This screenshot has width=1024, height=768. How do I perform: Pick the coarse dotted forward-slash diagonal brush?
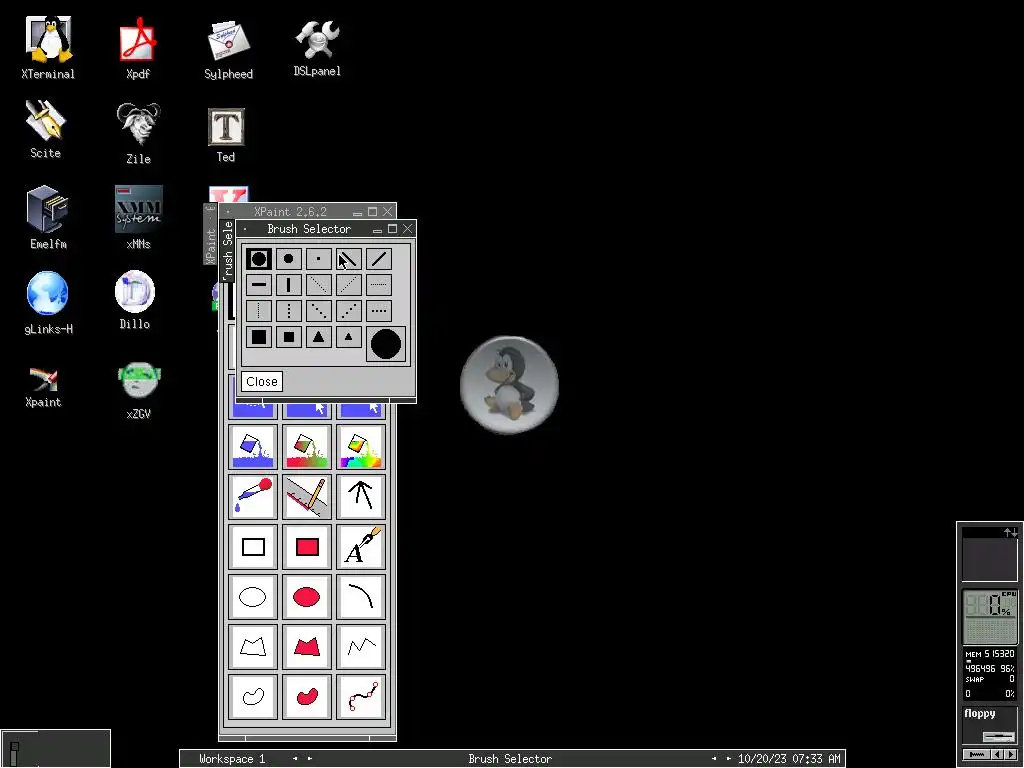click(x=349, y=311)
